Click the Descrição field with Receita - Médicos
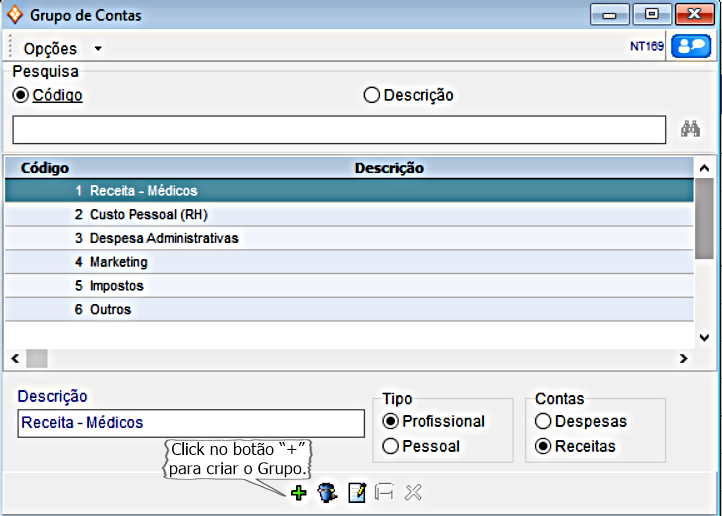The height and width of the screenshot is (516, 722). pos(191,423)
